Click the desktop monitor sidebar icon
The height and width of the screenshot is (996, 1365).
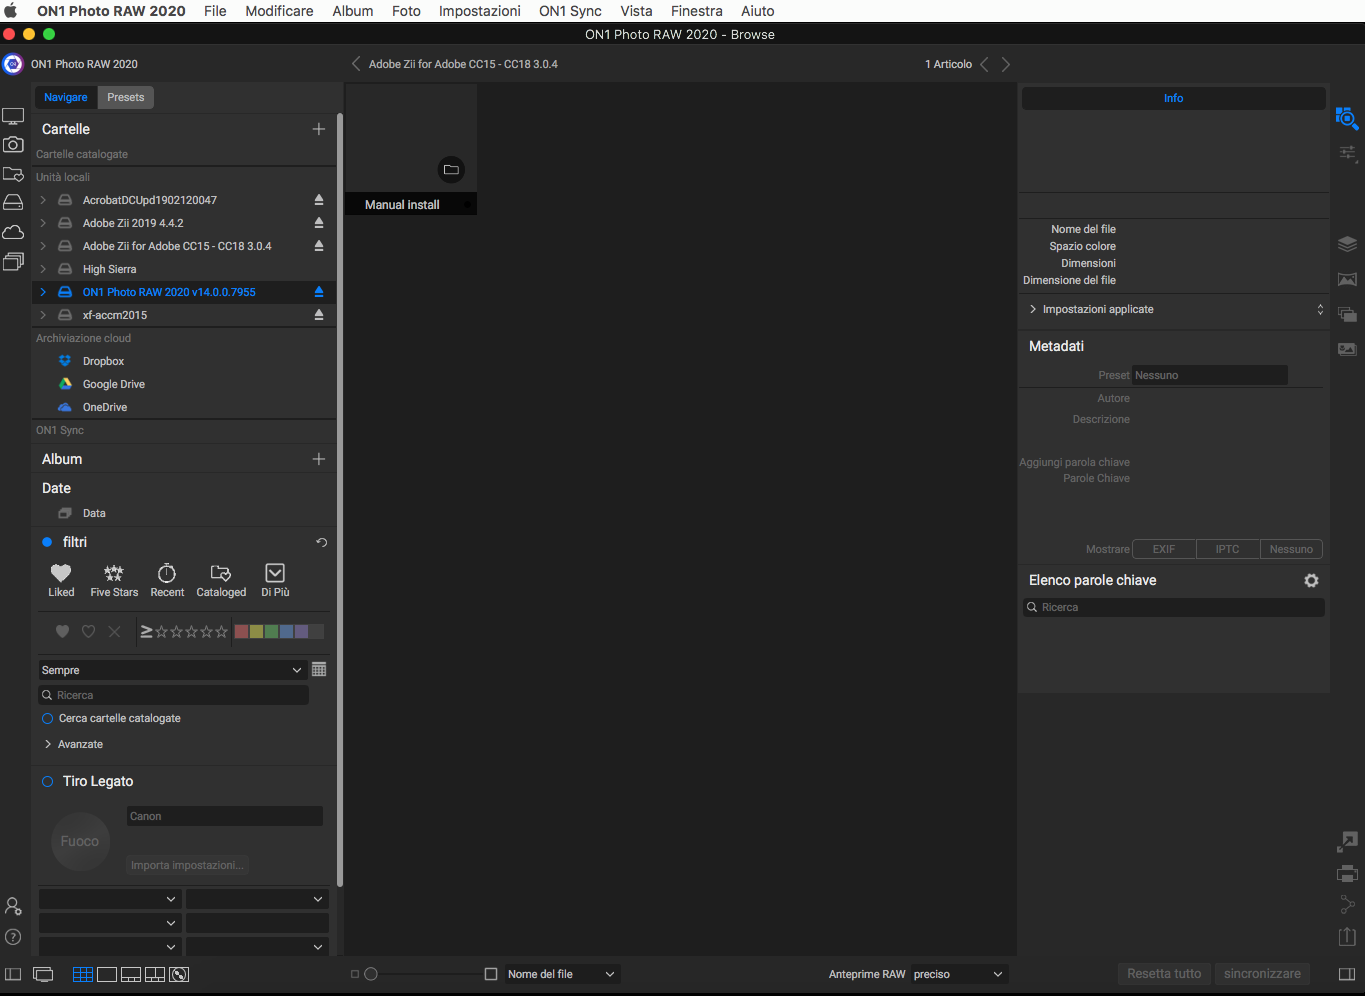(x=13, y=116)
